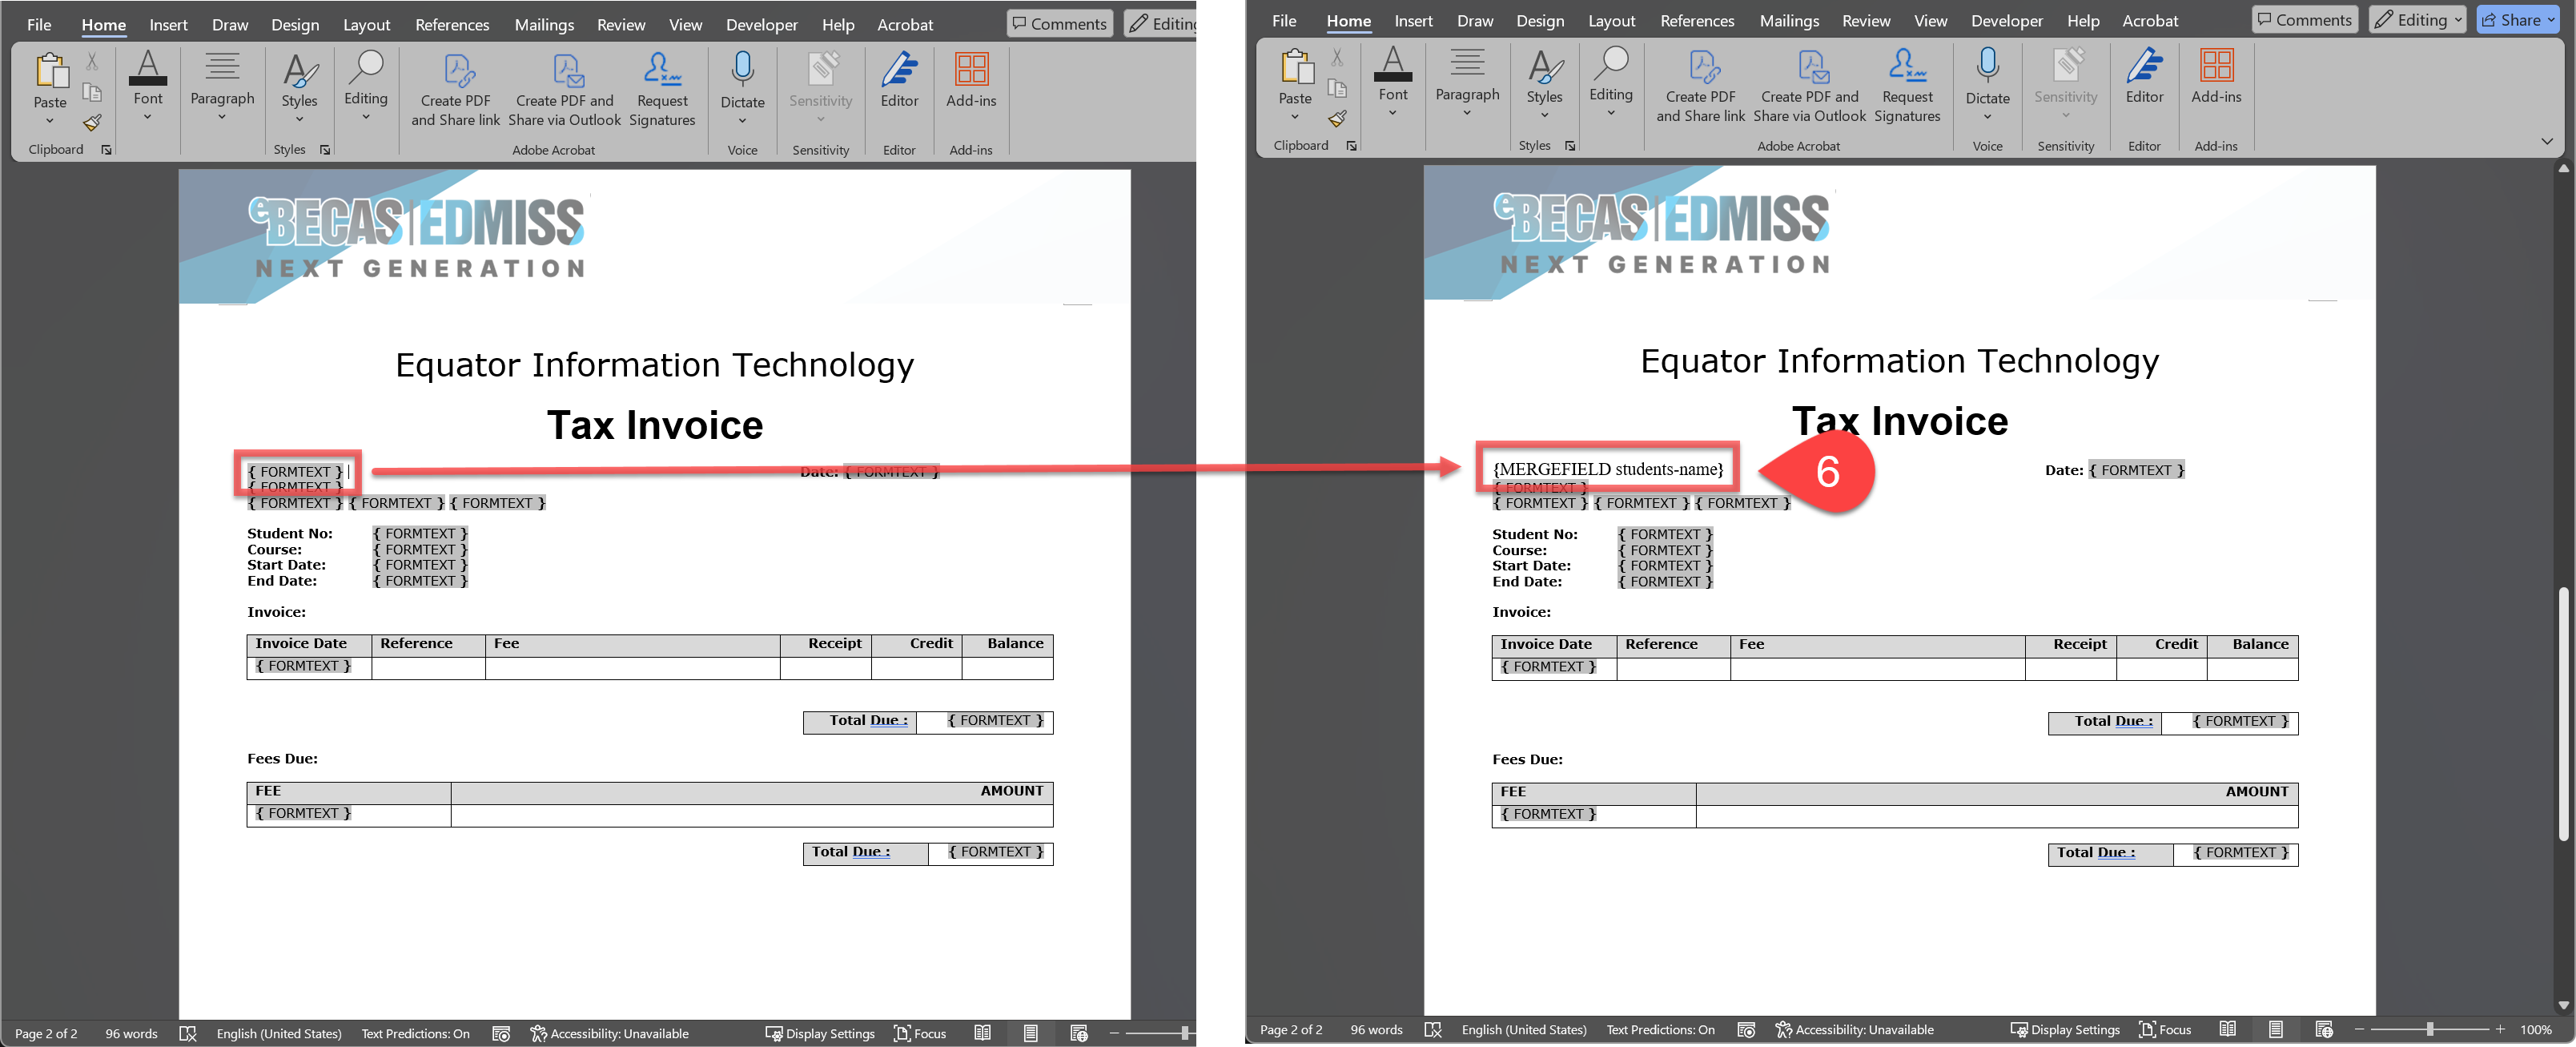Image resolution: width=2576 pixels, height=1047 pixels.
Task: Open Mailings tab in right window
Action: click(1788, 20)
